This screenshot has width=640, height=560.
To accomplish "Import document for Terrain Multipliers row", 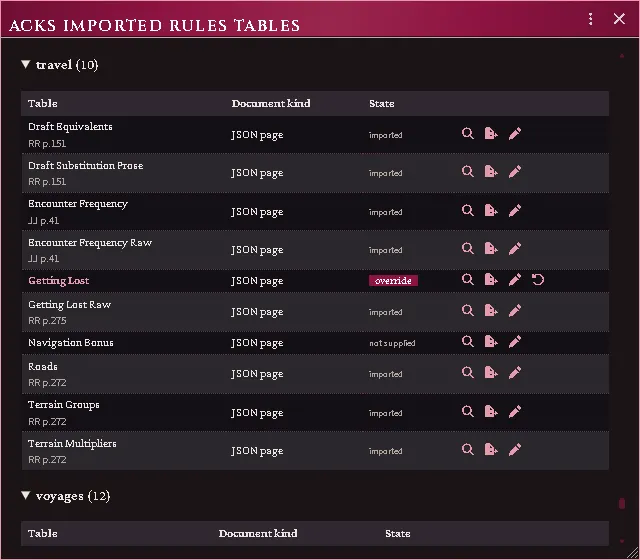I will 491,450.
